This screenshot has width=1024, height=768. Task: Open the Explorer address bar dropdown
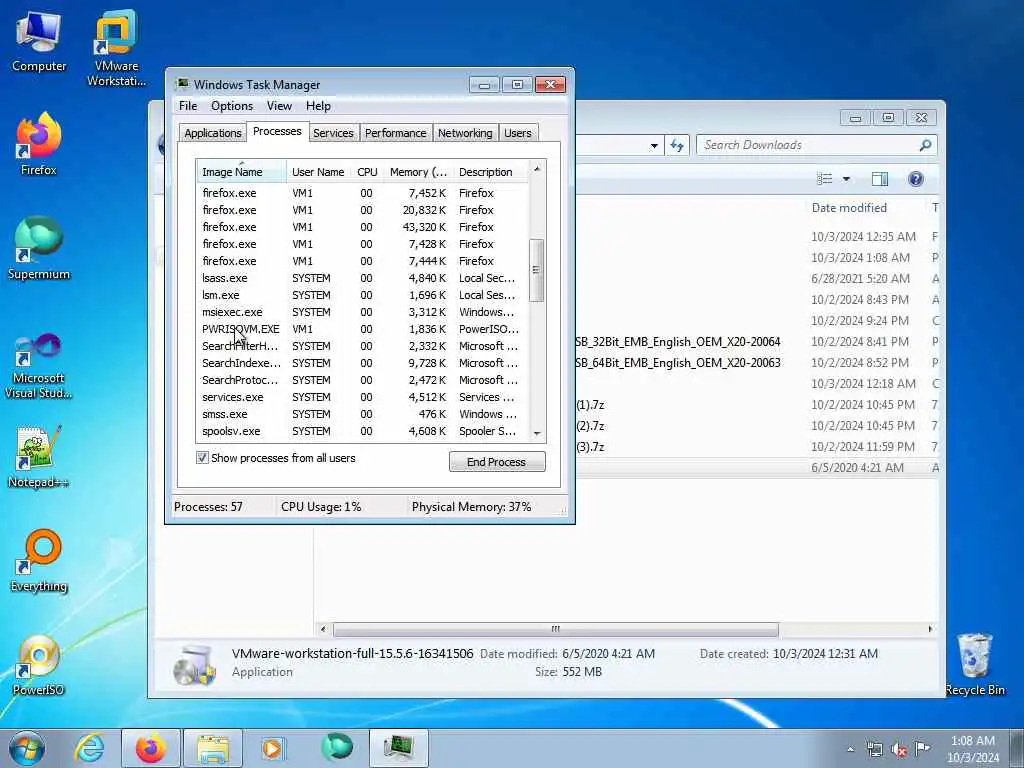(654, 146)
